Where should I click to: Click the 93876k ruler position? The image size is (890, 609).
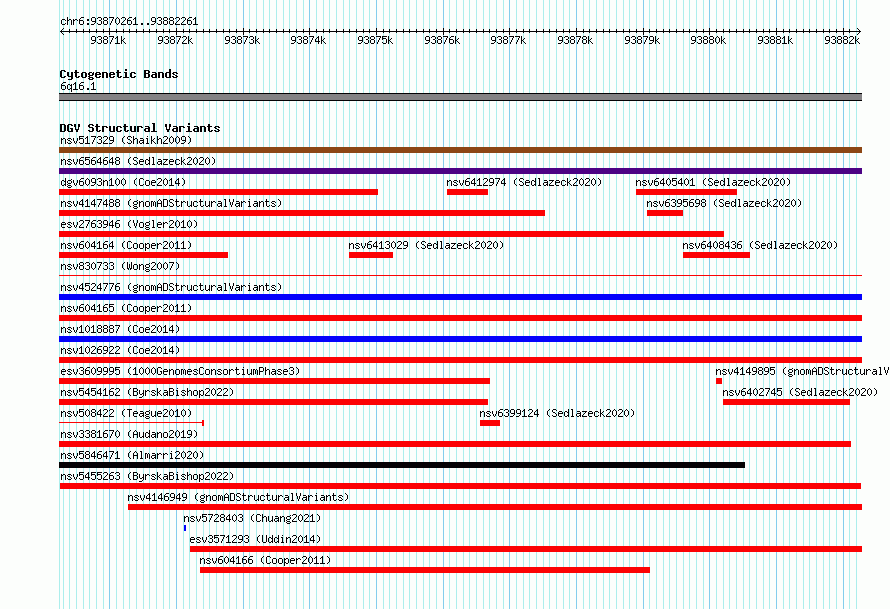pyautogui.click(x=442, y=40)
